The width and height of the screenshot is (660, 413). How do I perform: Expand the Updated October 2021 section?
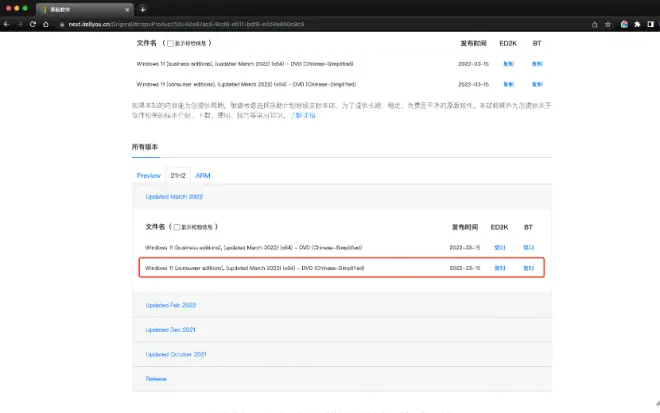[176, 354]
